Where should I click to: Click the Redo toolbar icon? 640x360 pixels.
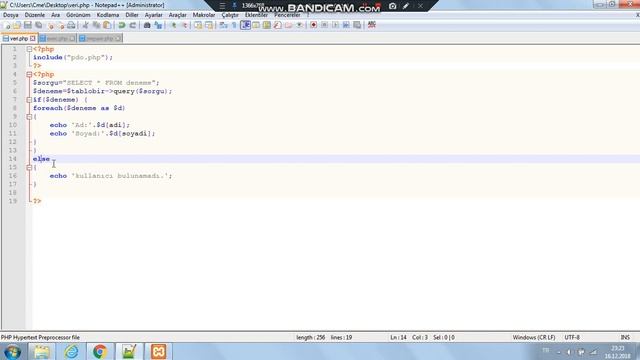pyautogui.click(x=133, y=25)
